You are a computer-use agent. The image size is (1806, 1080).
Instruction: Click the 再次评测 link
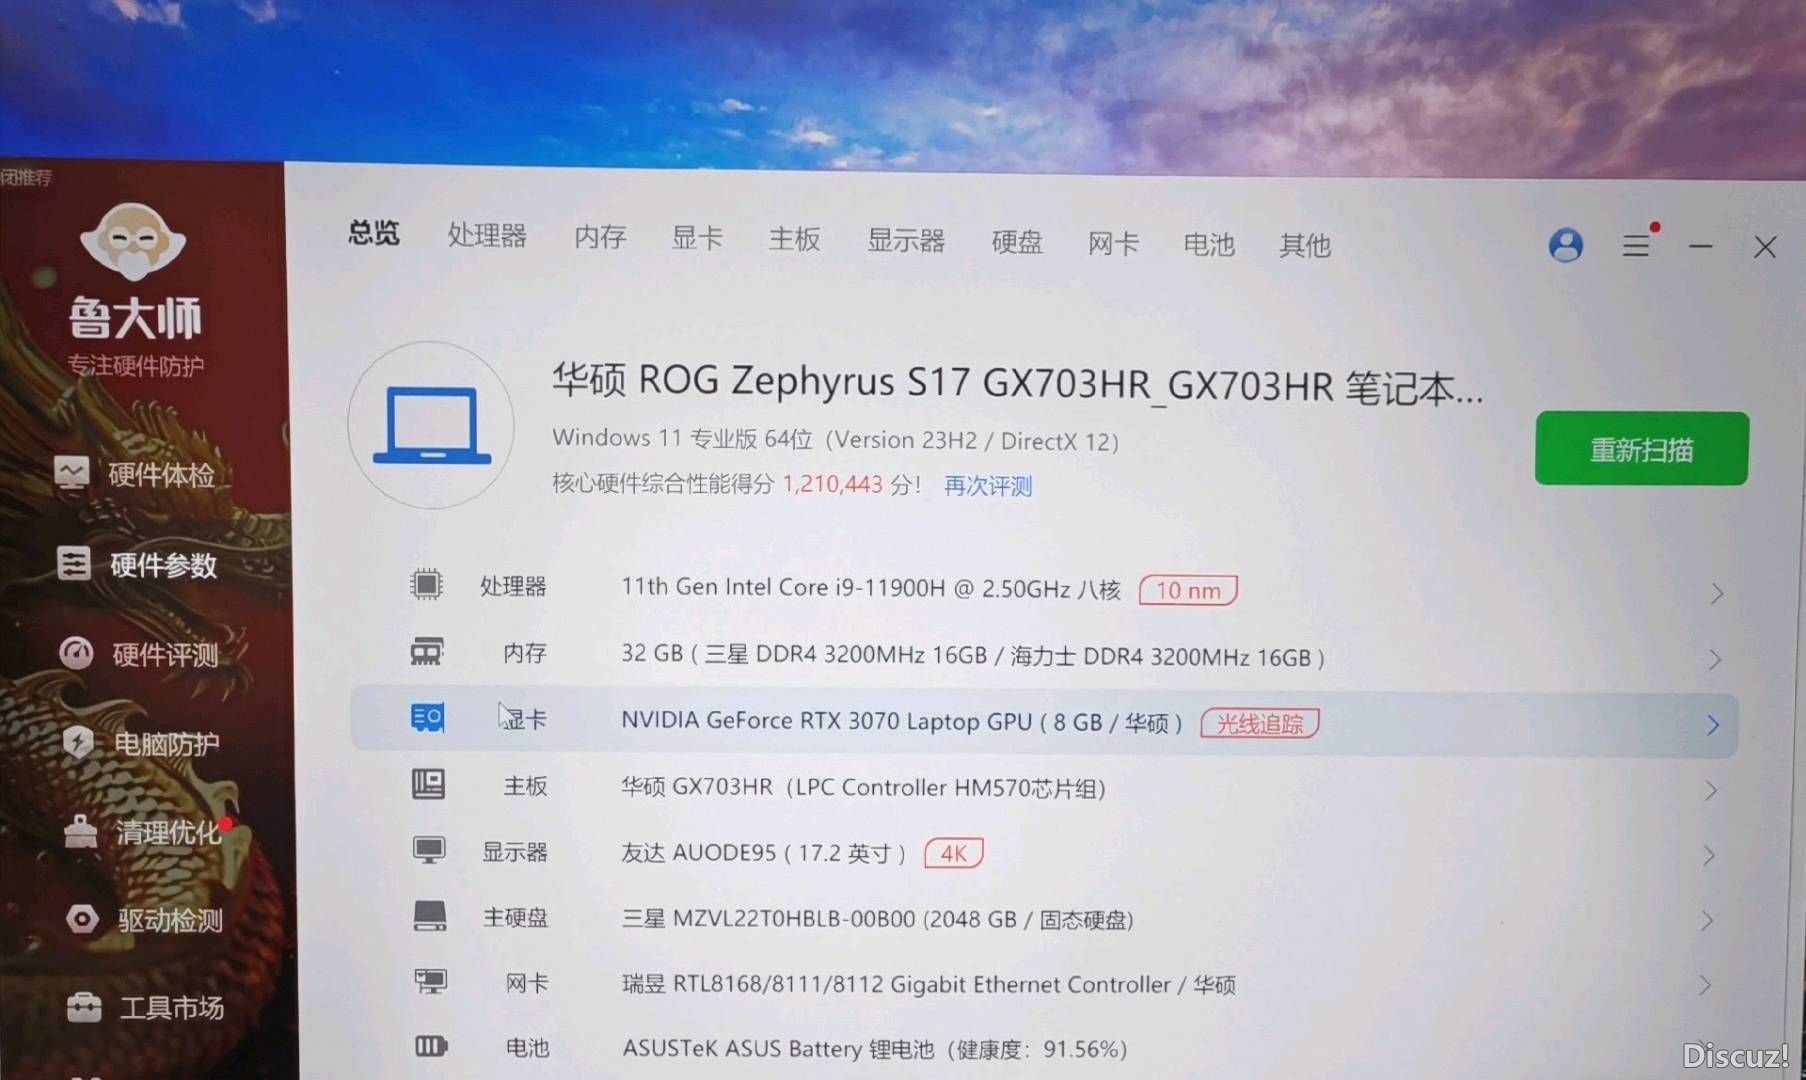coord(988,486)
